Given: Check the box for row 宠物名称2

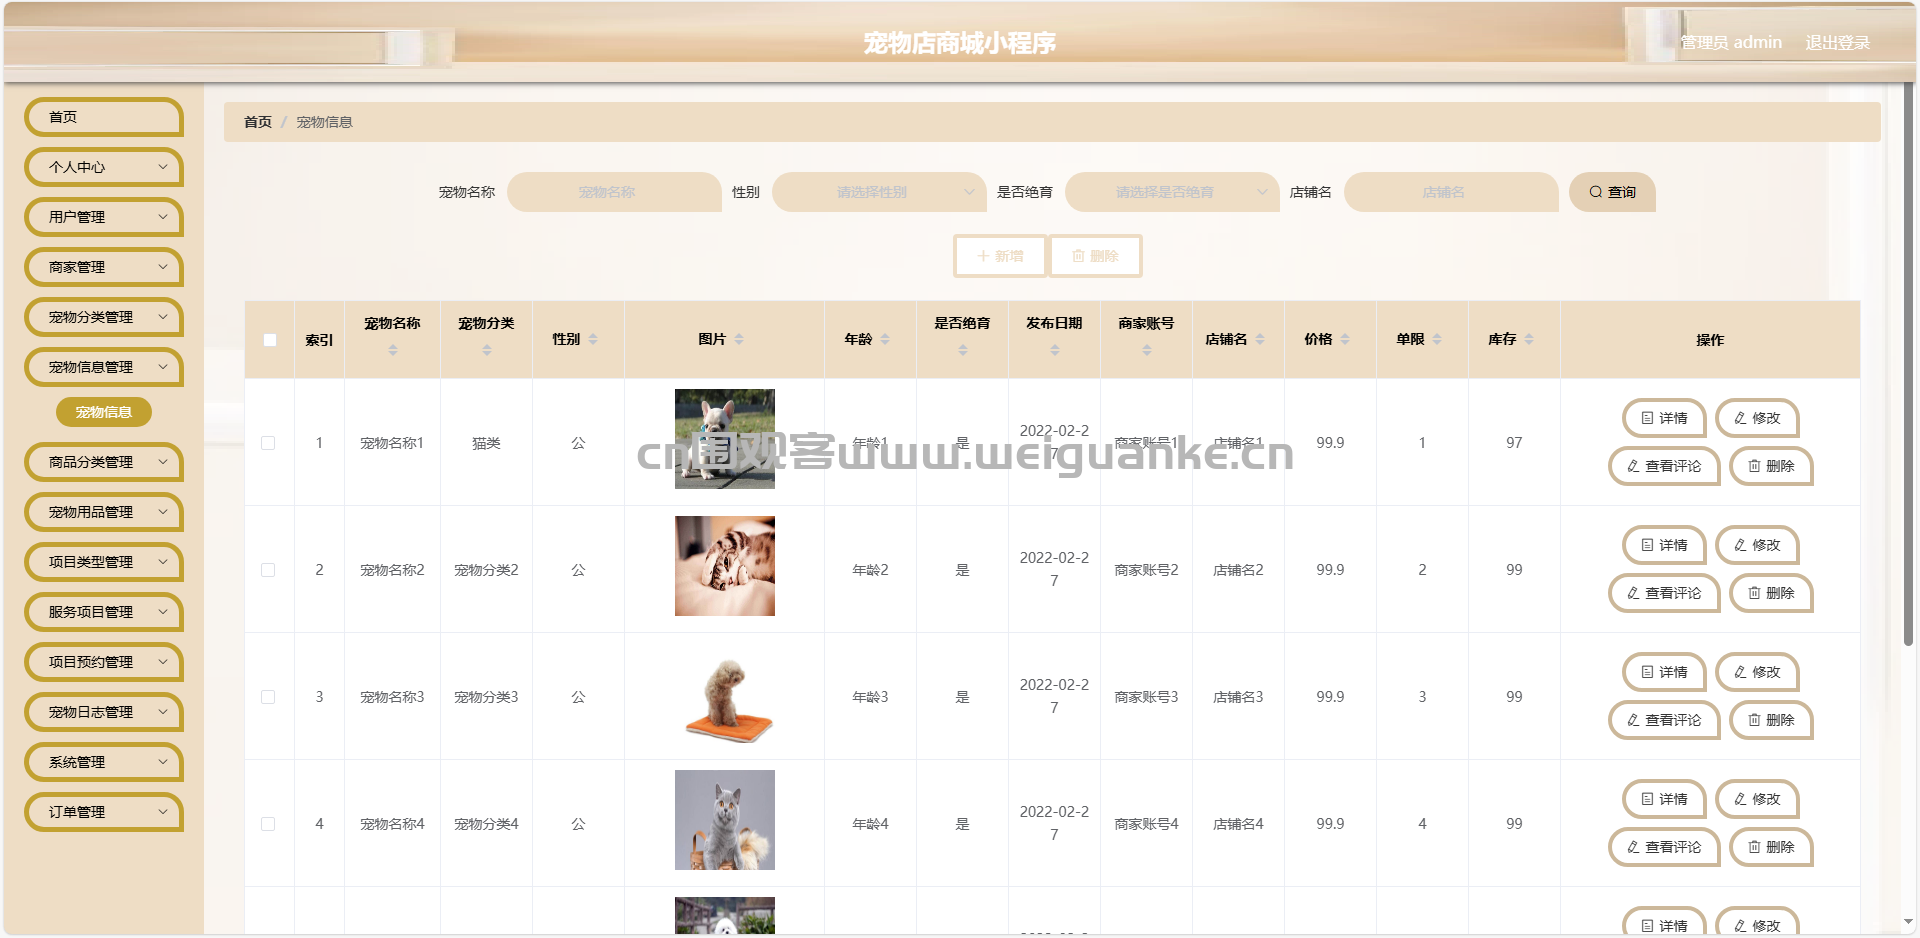Looking at the screenshot, I should pyautogui.click(x=268, y=570).
